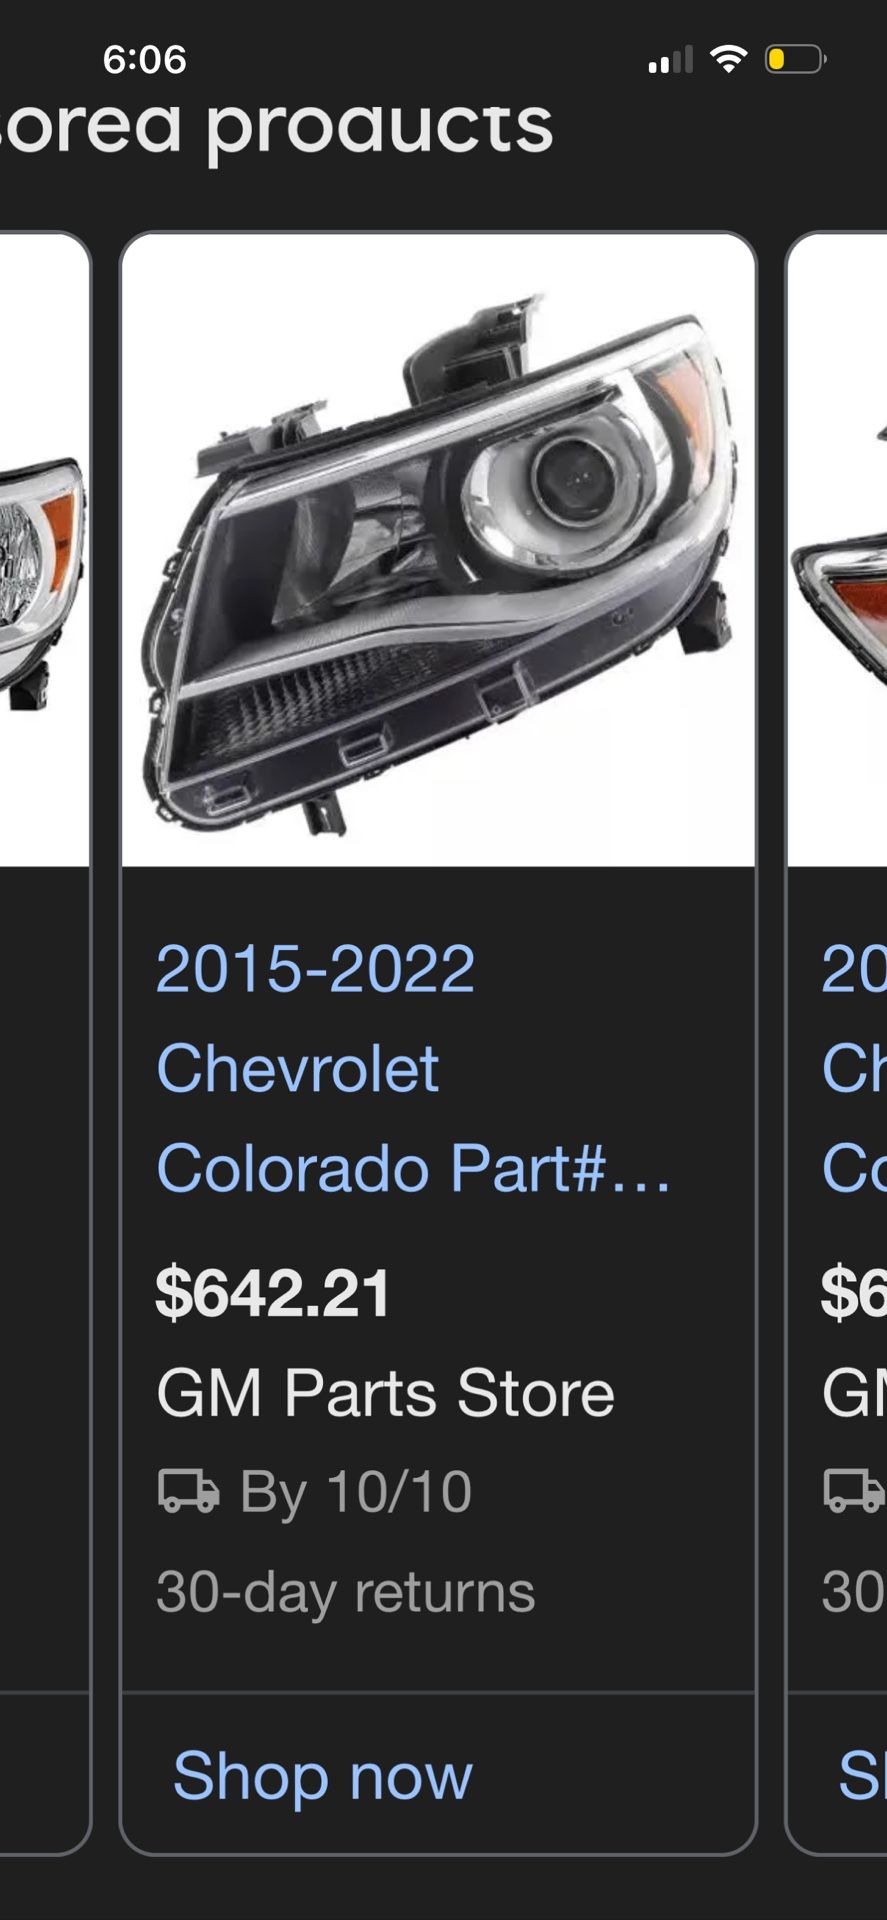Click the Sponsored products heading

276,128
